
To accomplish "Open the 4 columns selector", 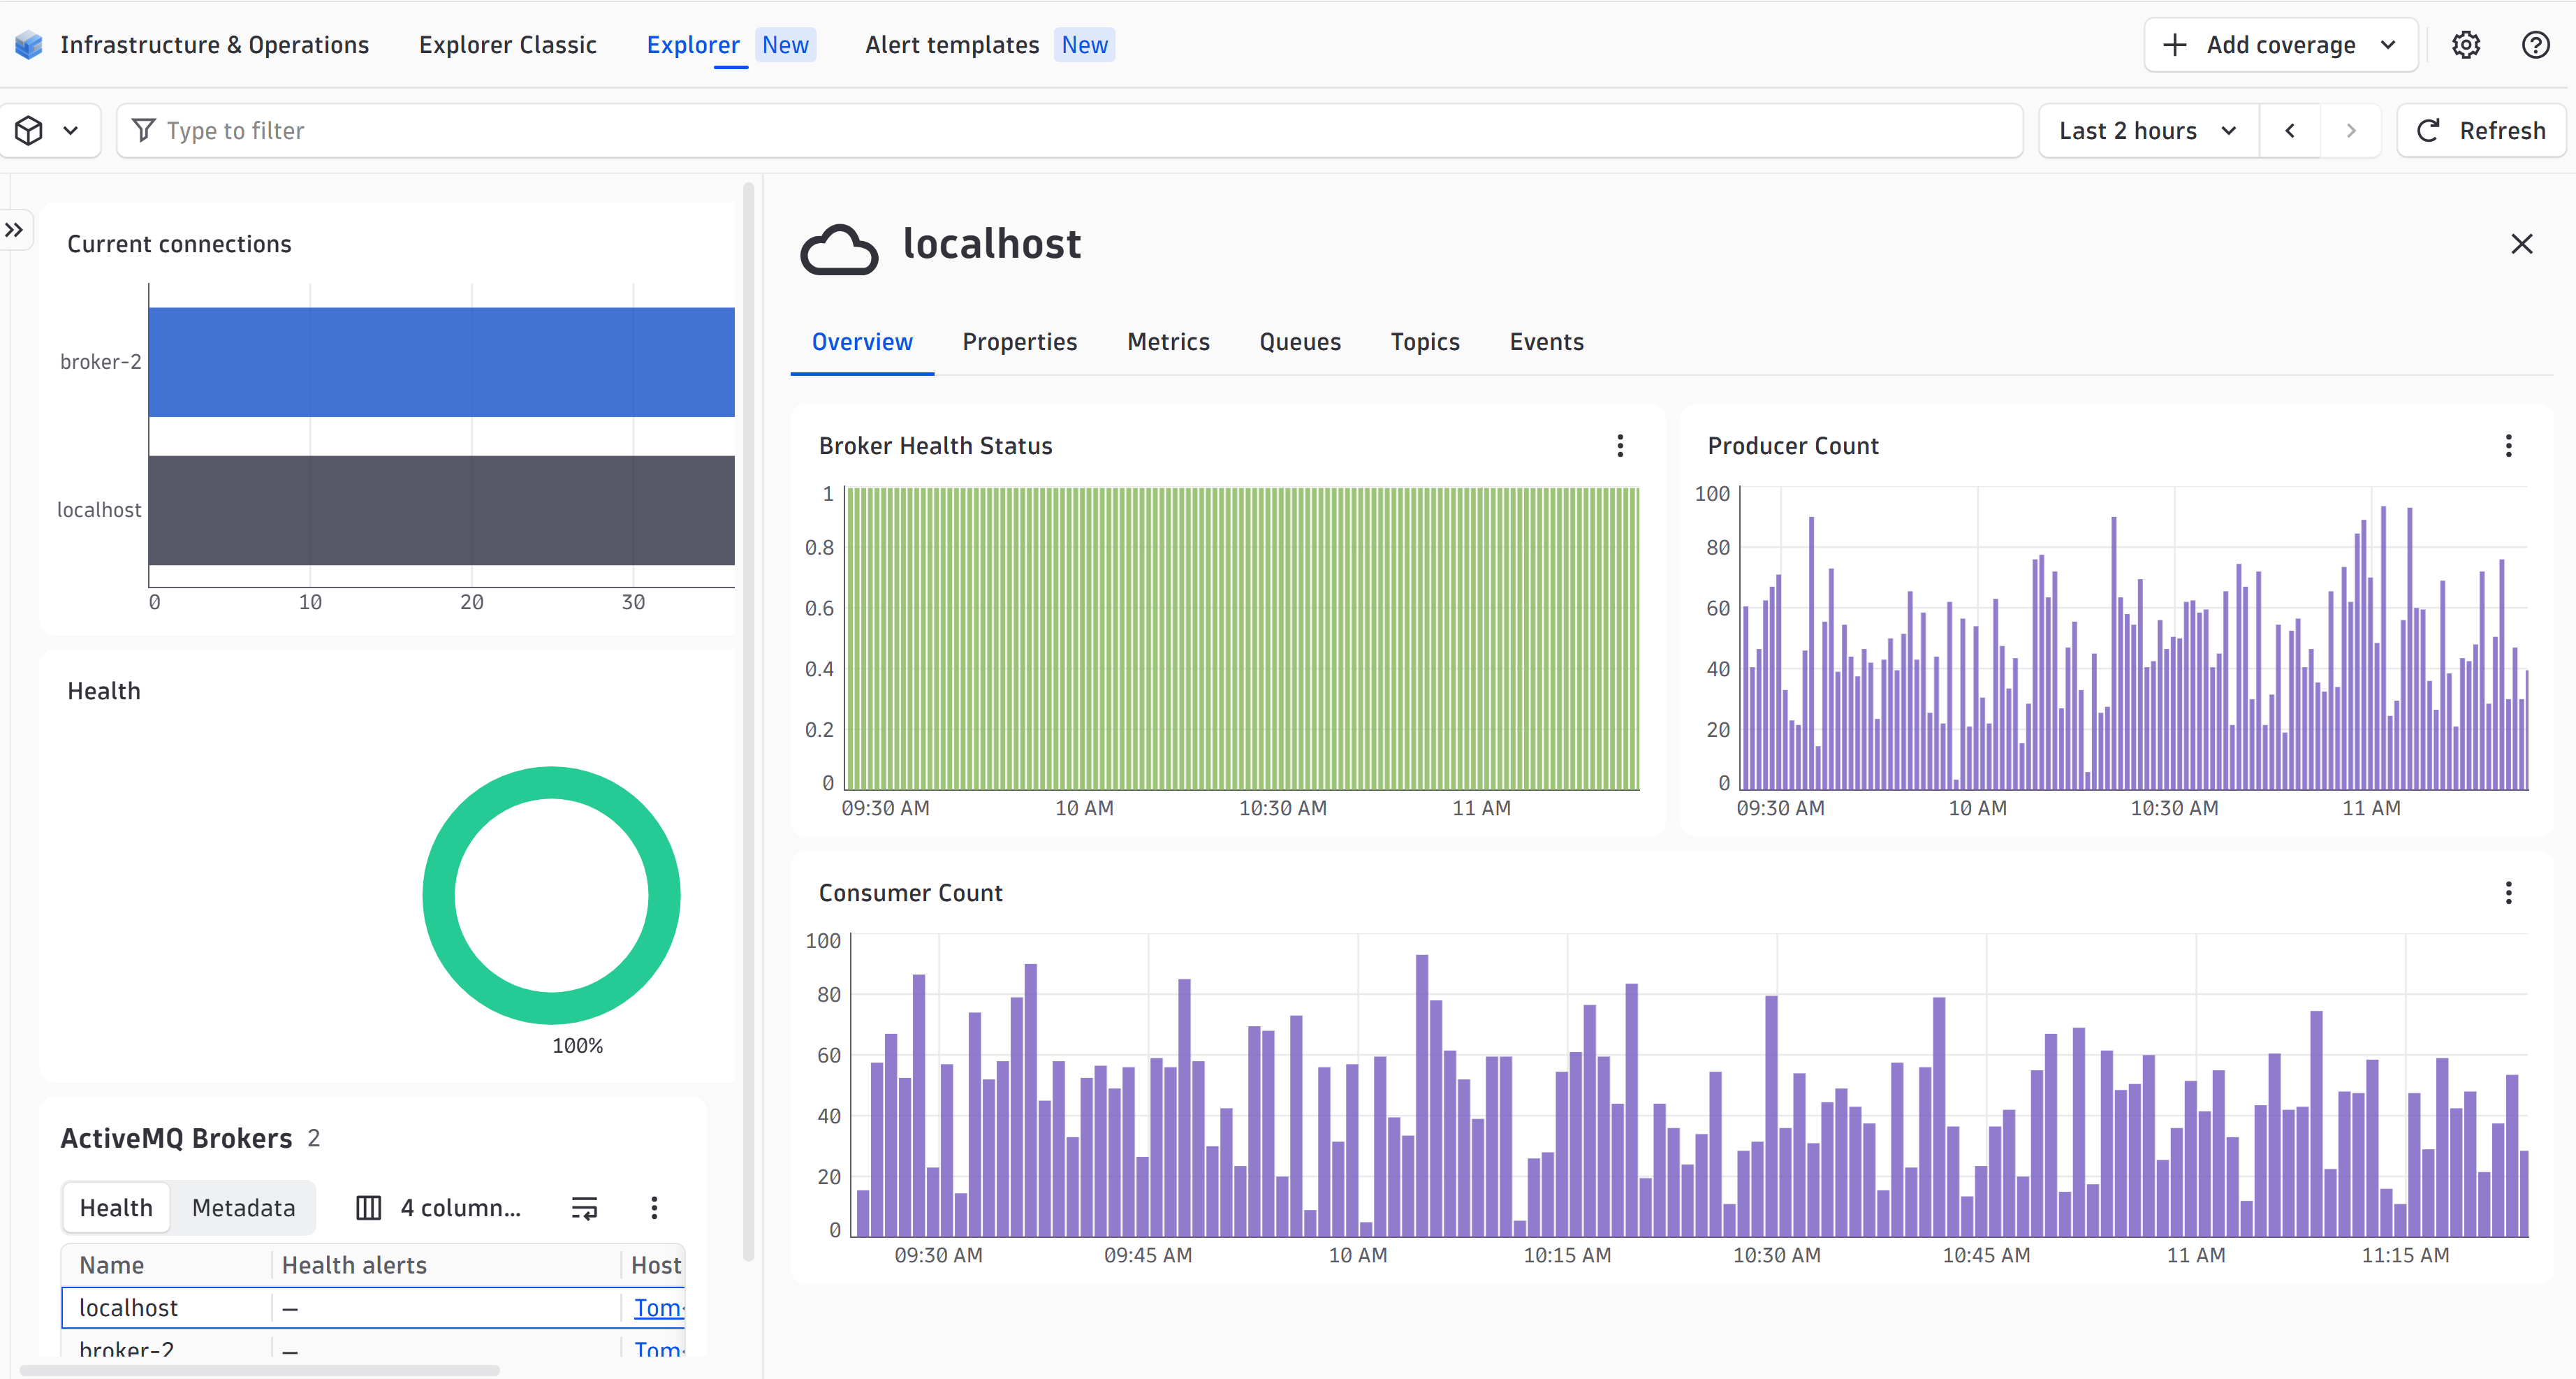I will [439, 1208].
